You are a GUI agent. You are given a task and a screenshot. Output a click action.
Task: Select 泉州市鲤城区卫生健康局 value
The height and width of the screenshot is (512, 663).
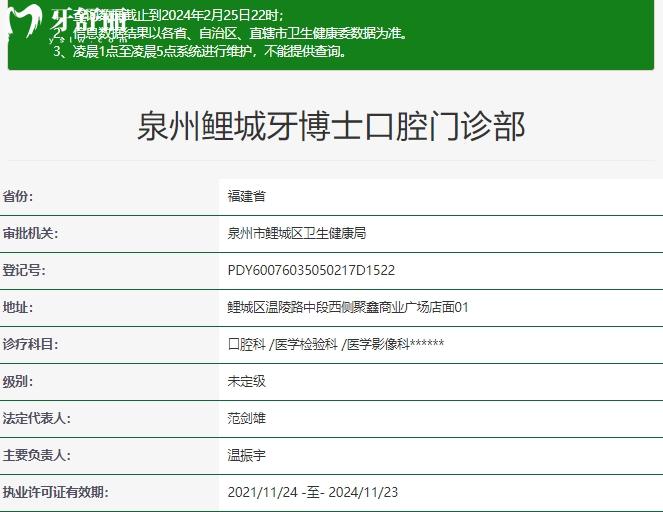click(297, 233)
